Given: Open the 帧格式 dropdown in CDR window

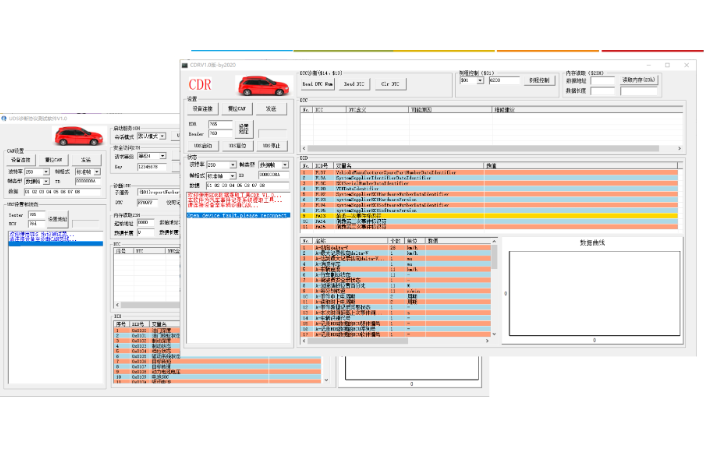Looking at the screenshot, I should (233, 176).
